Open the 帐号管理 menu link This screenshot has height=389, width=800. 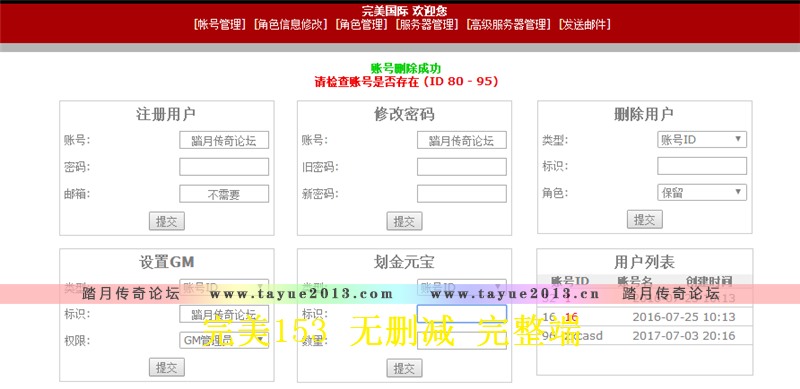(220, 25)
